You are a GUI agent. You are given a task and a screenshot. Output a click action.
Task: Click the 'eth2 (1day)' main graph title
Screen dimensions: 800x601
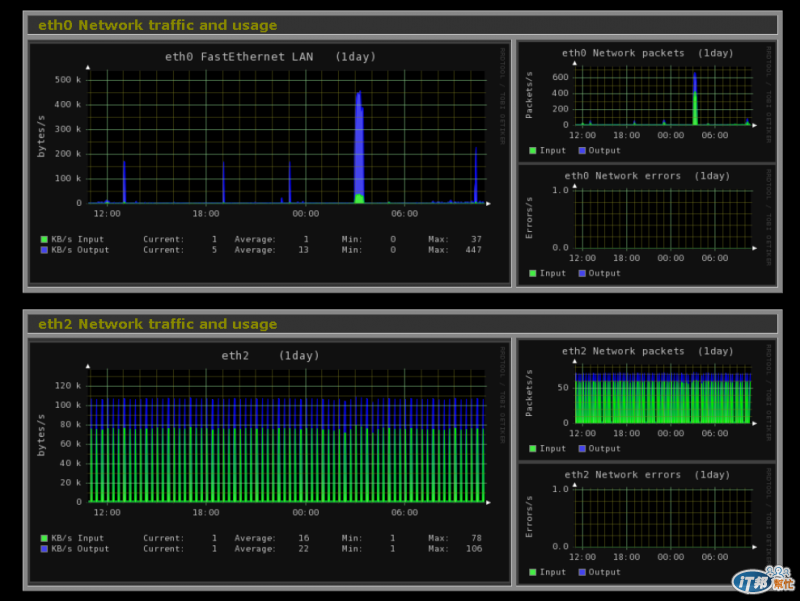coord(270,356)
